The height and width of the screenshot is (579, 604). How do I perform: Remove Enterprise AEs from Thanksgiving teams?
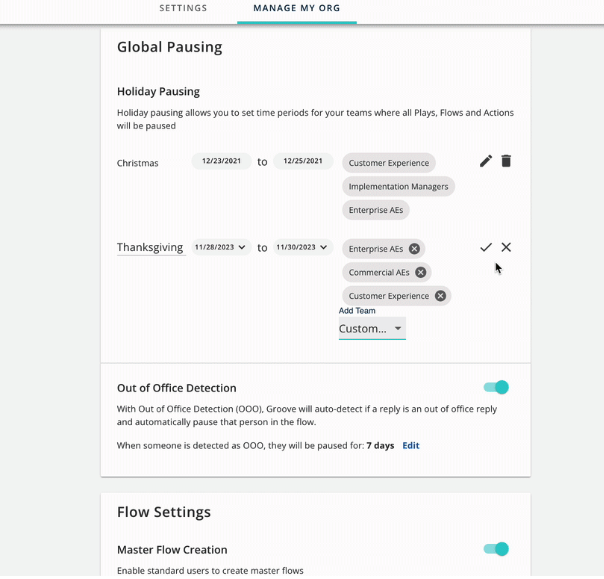tap(414, 249)
